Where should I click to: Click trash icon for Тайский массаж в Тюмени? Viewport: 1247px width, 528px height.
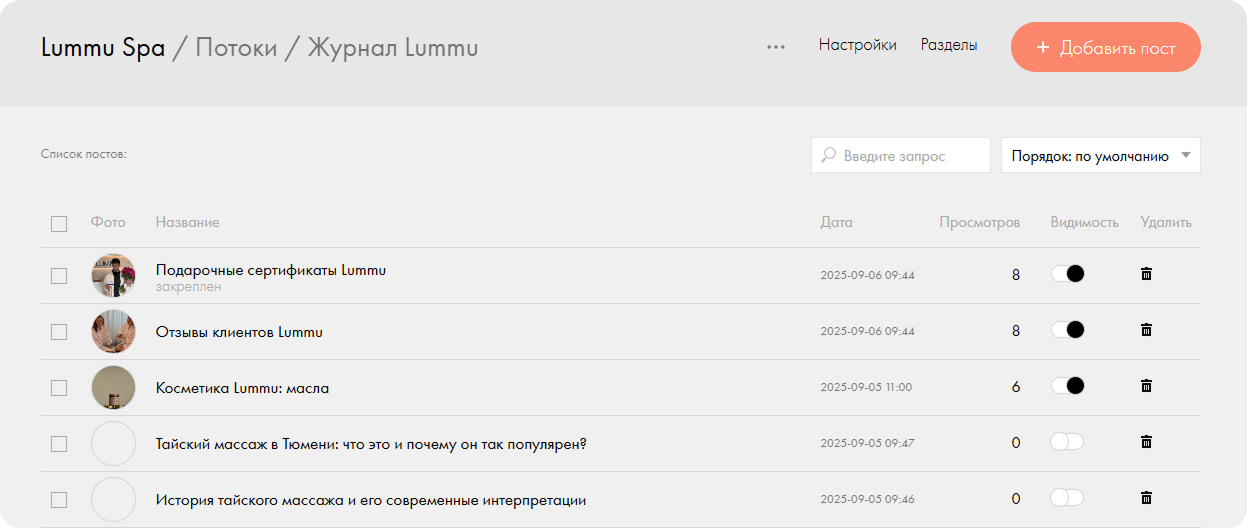coord(1146,442)
